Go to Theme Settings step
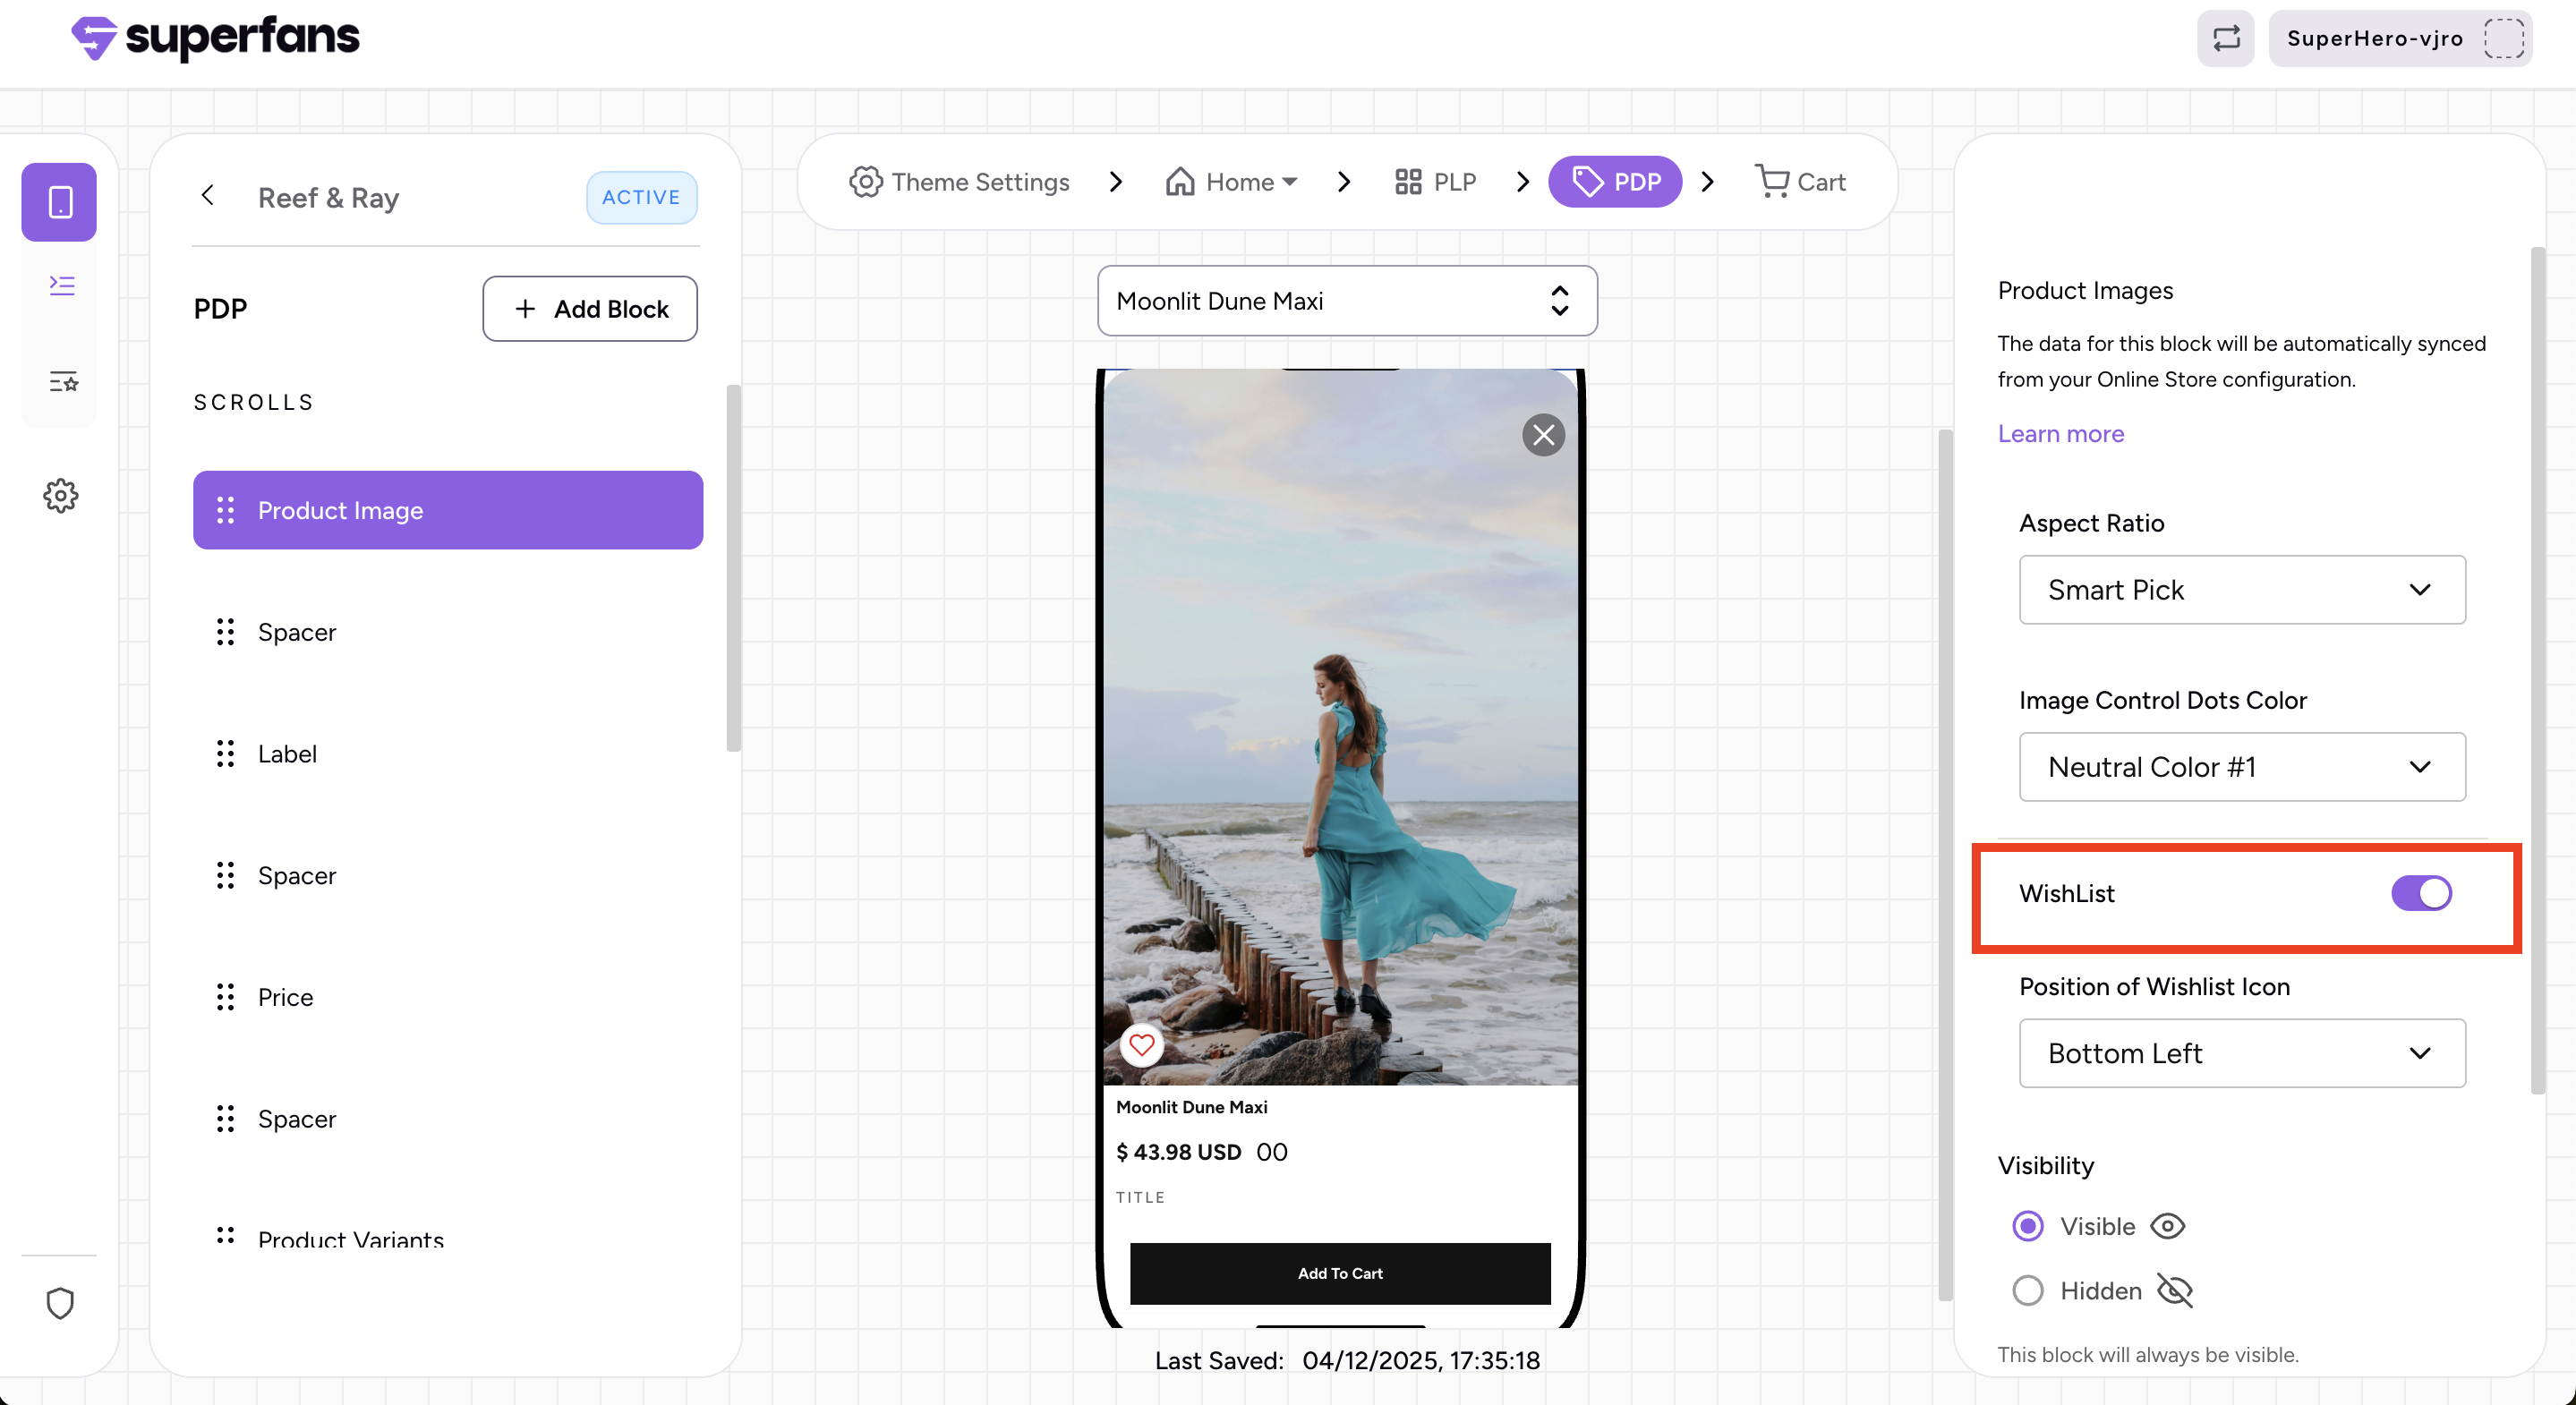Viewport: 2576px width, 1405px height. coord(960,182)
